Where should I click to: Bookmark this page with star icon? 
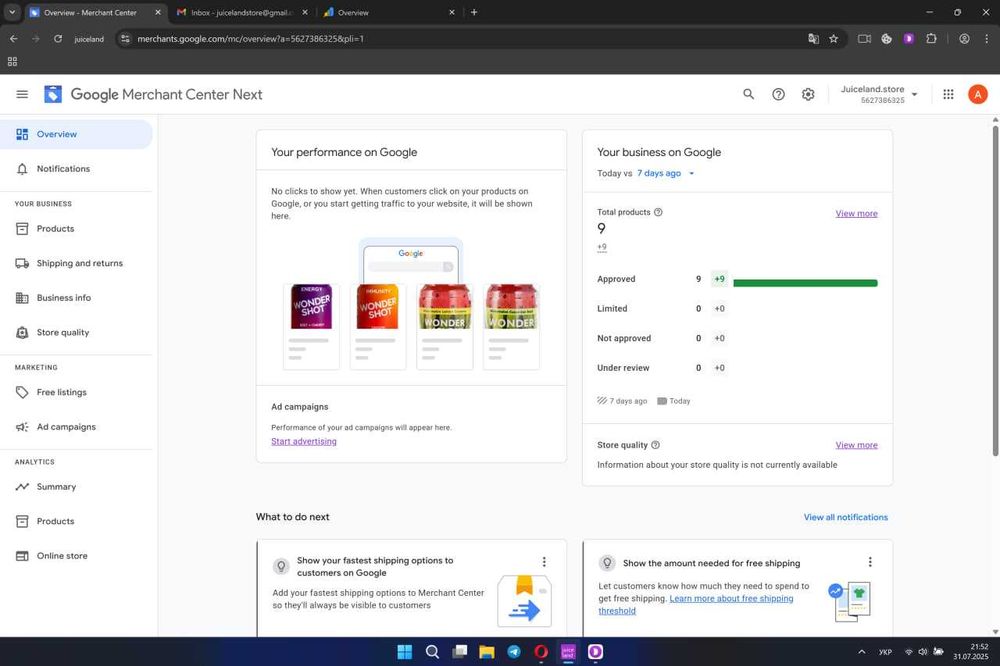(834, 39)
